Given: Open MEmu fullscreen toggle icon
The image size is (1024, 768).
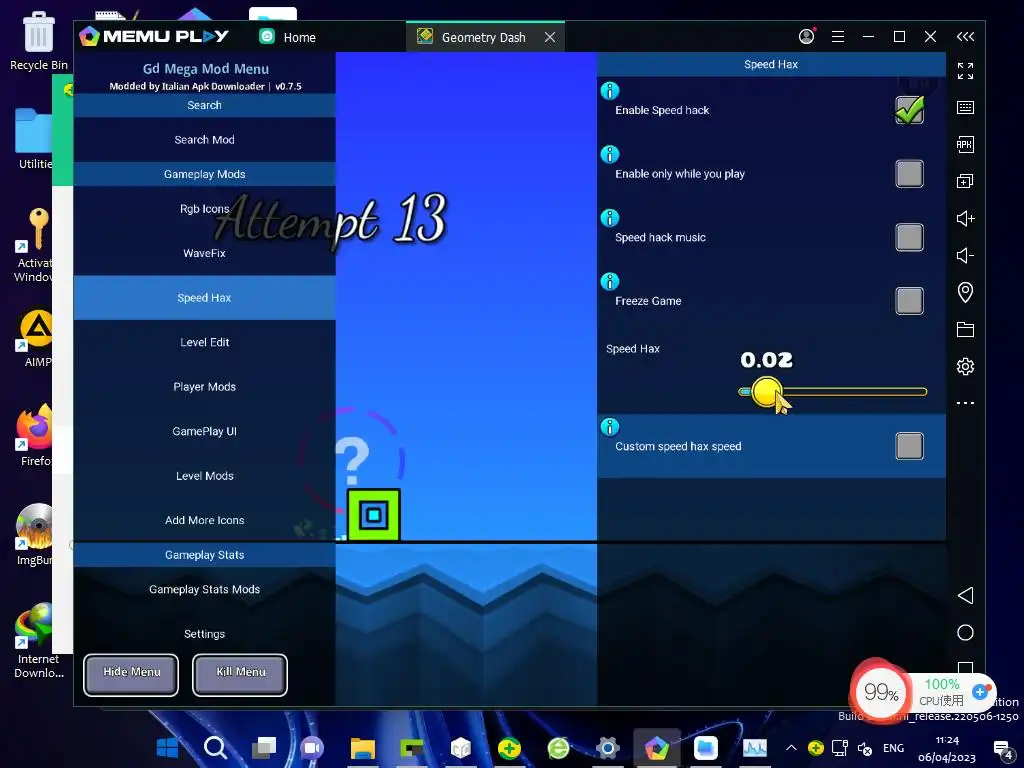Looking at the screenshot, I should (965, 71).
